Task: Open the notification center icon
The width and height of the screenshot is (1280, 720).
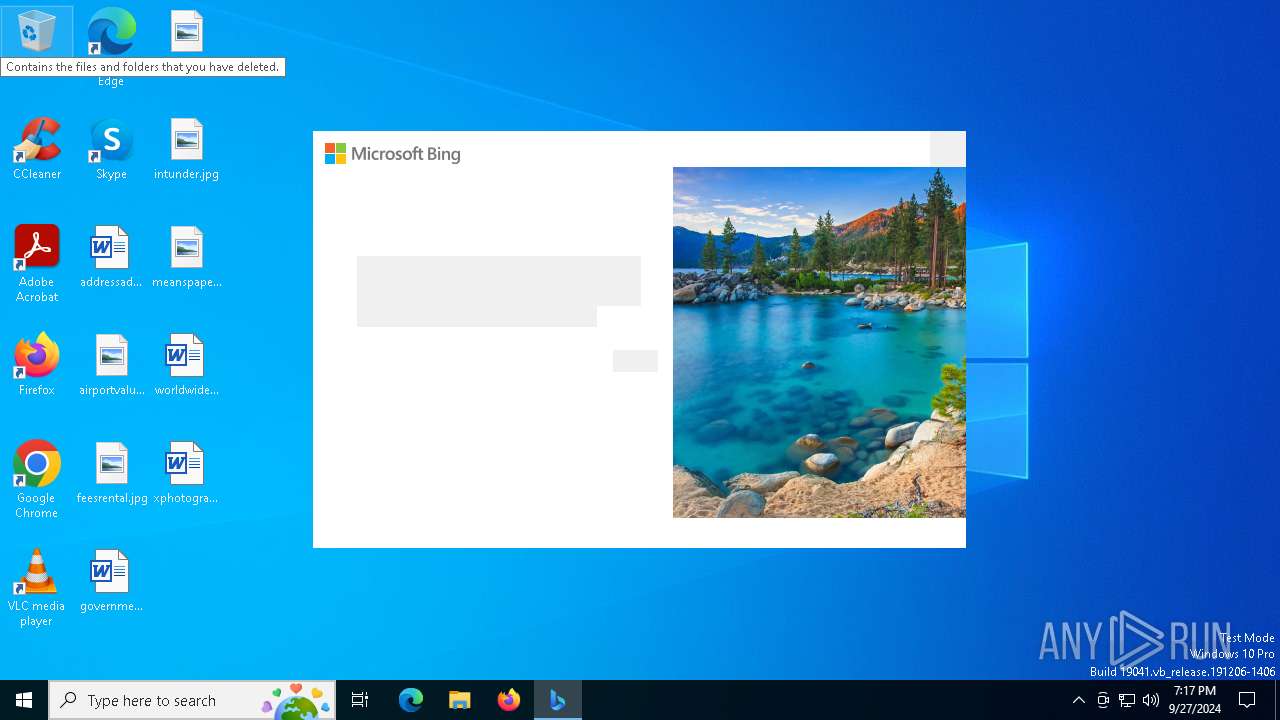Action: [1247, 700]
